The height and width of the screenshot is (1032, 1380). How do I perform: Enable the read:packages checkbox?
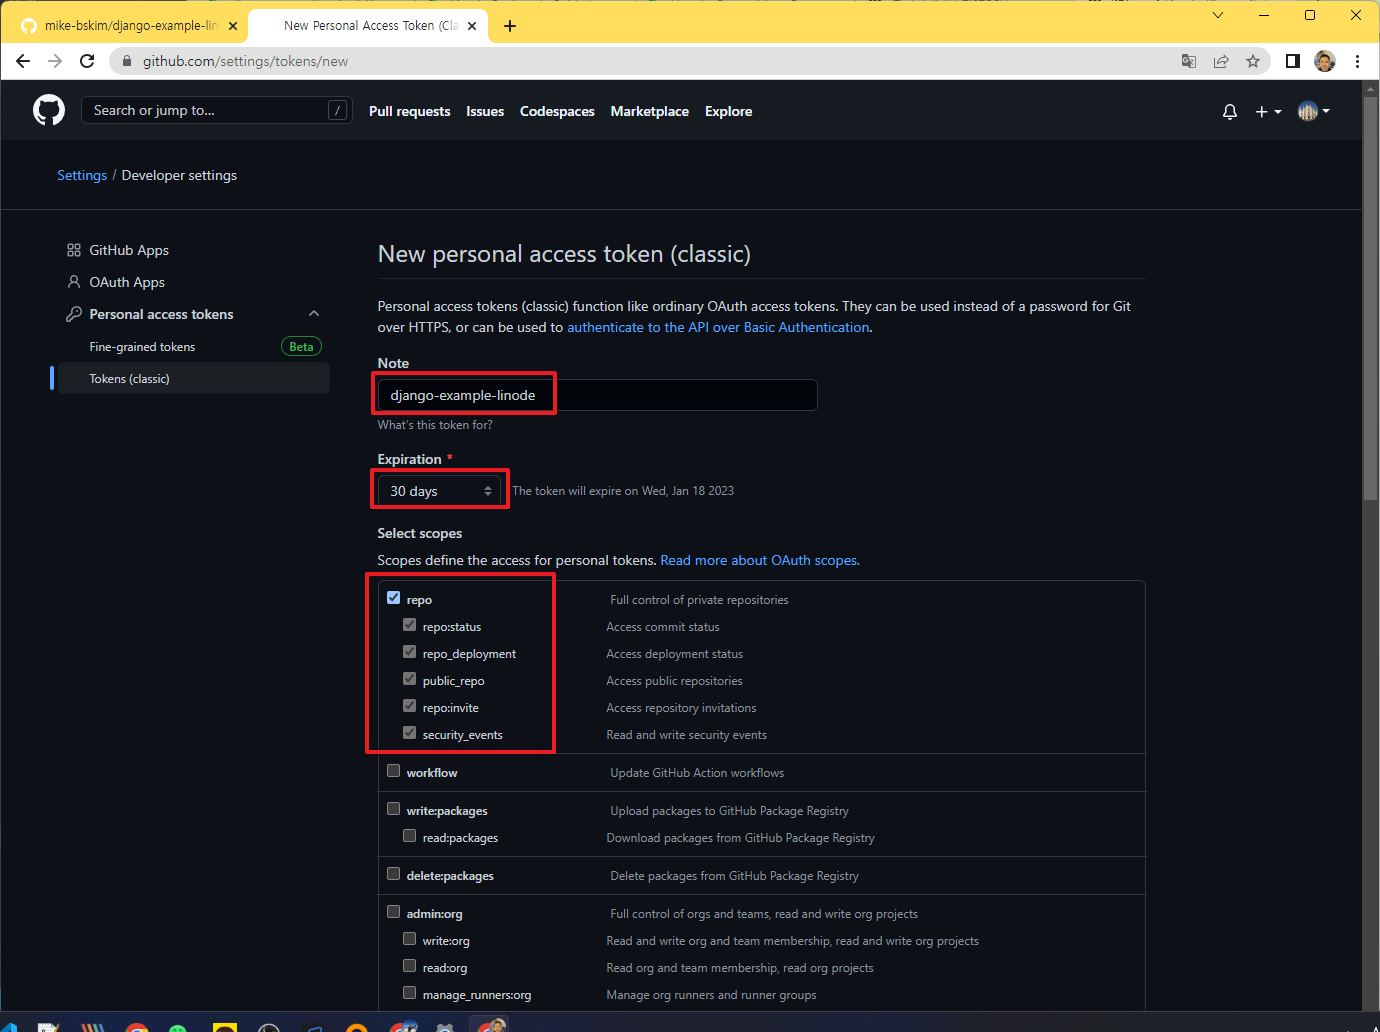pos(409,836)
